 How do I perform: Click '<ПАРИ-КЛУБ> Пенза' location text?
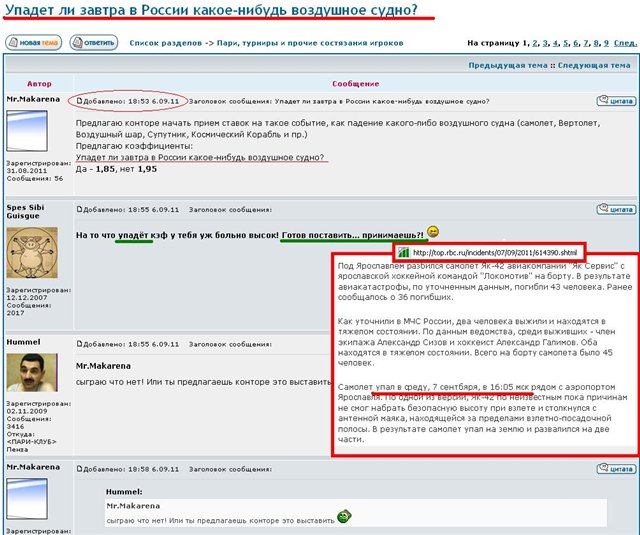(x=31, y=445)
